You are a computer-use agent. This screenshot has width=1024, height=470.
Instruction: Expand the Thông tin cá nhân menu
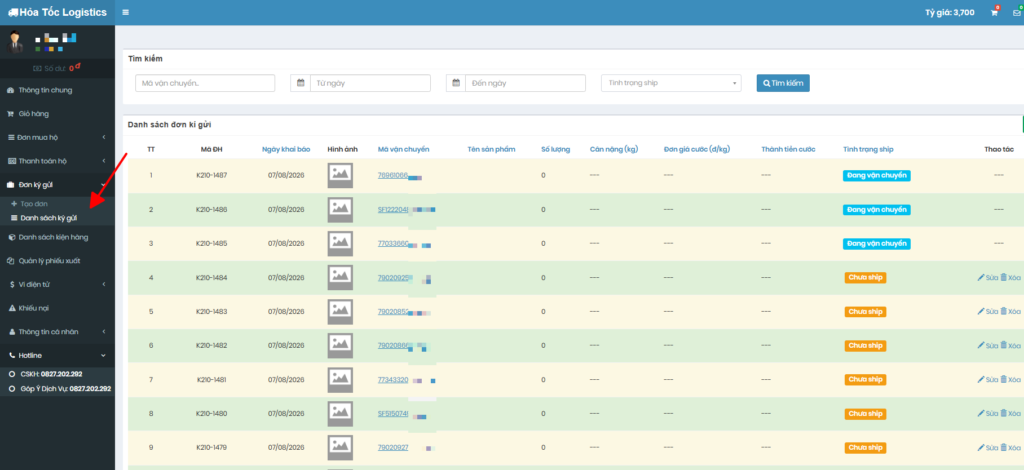point(57,332)
